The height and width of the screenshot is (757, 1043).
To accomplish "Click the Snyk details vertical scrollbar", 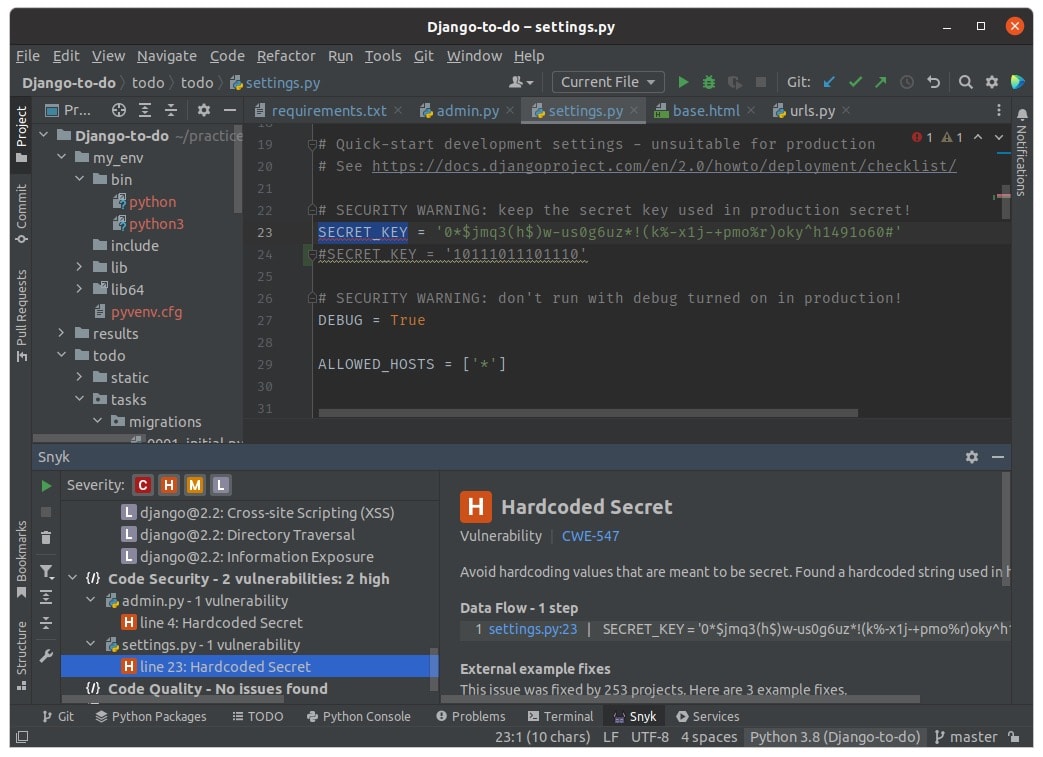I will click(x=1006, y=529).
